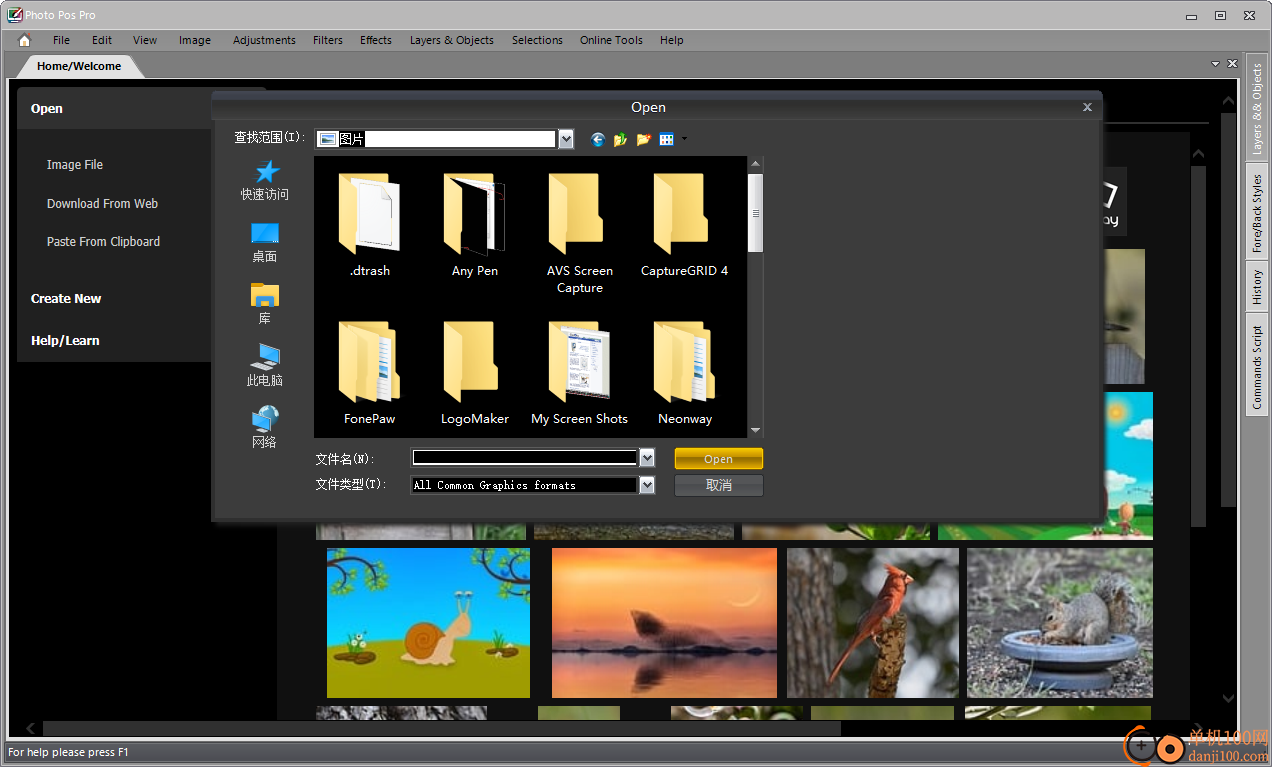
Task: Expand the look-in folder dropdown
Action: [566, 139]
